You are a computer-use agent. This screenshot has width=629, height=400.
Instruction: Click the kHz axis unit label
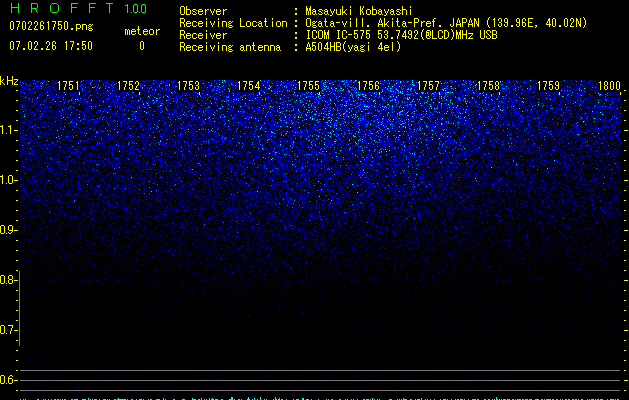click(x=9, y=81)
